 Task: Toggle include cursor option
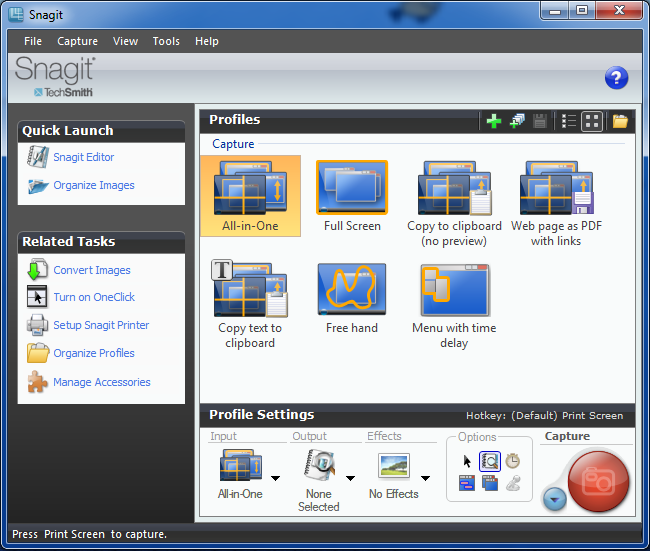[467, 461]
